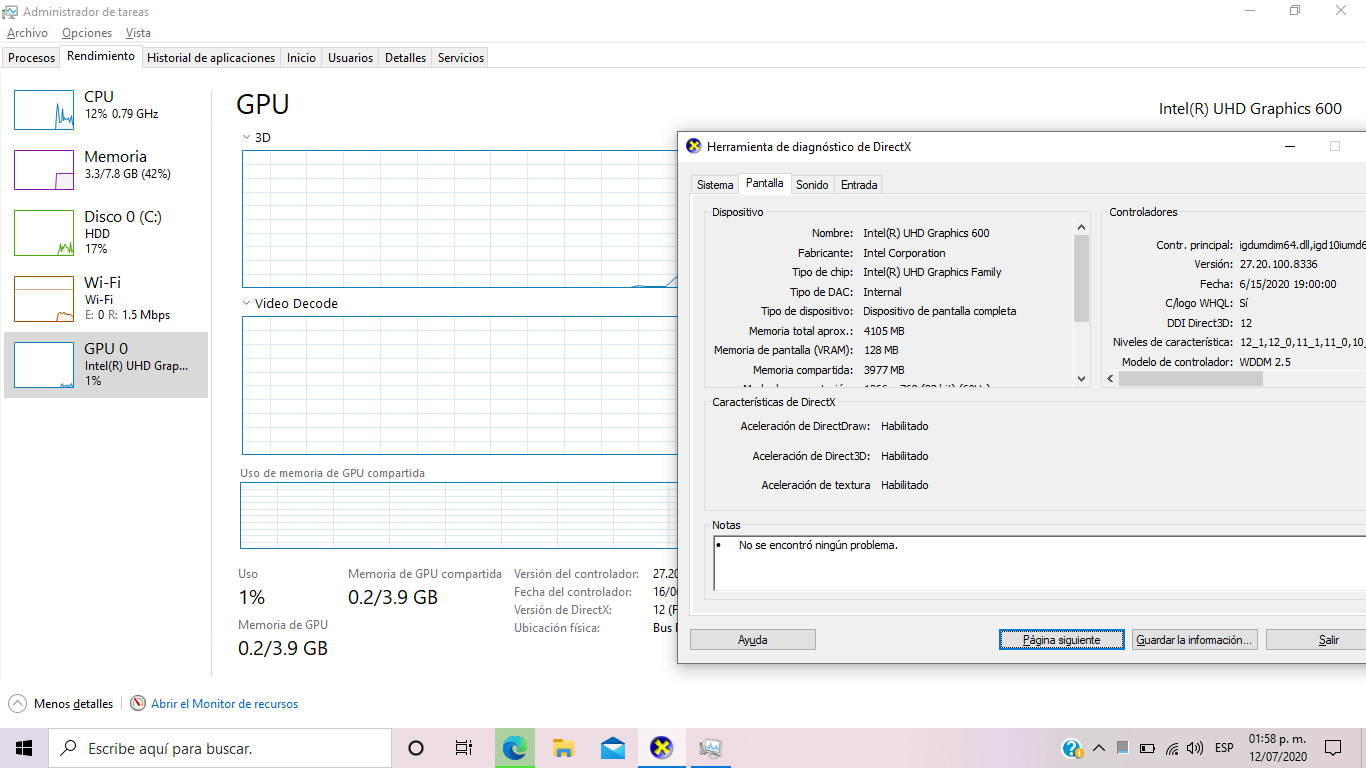Click inside the Notas text box
Image resolution: width=1366 pixels, height=768 pixels.
pos(1039,565)
